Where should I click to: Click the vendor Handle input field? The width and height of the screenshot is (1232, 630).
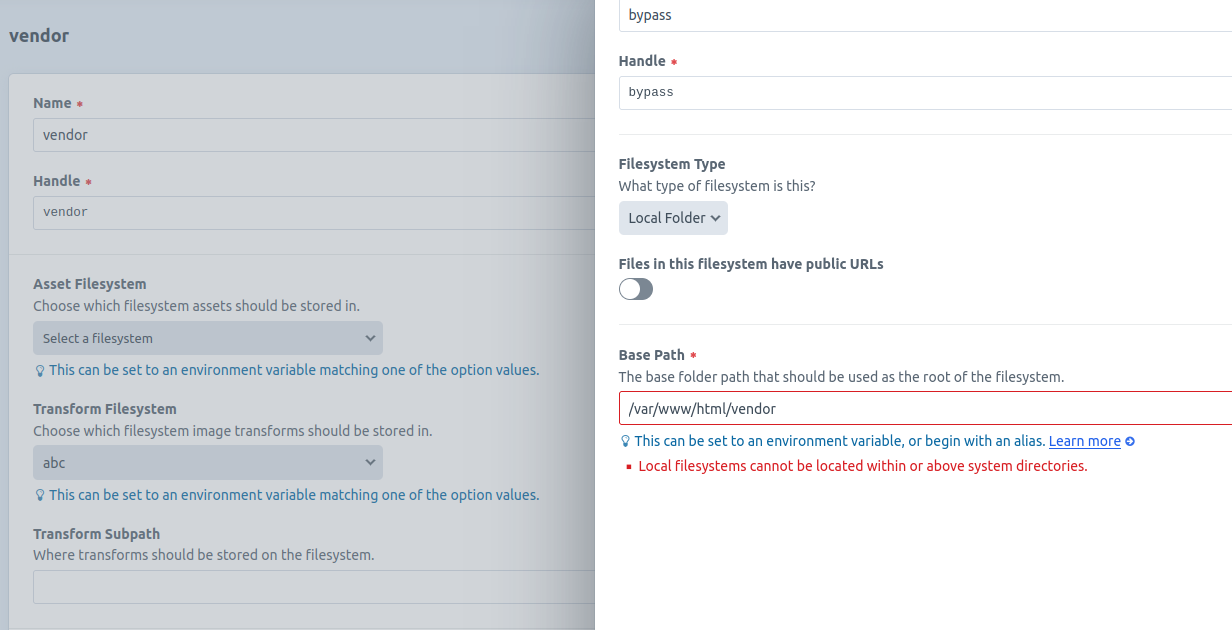pos(314,213)
